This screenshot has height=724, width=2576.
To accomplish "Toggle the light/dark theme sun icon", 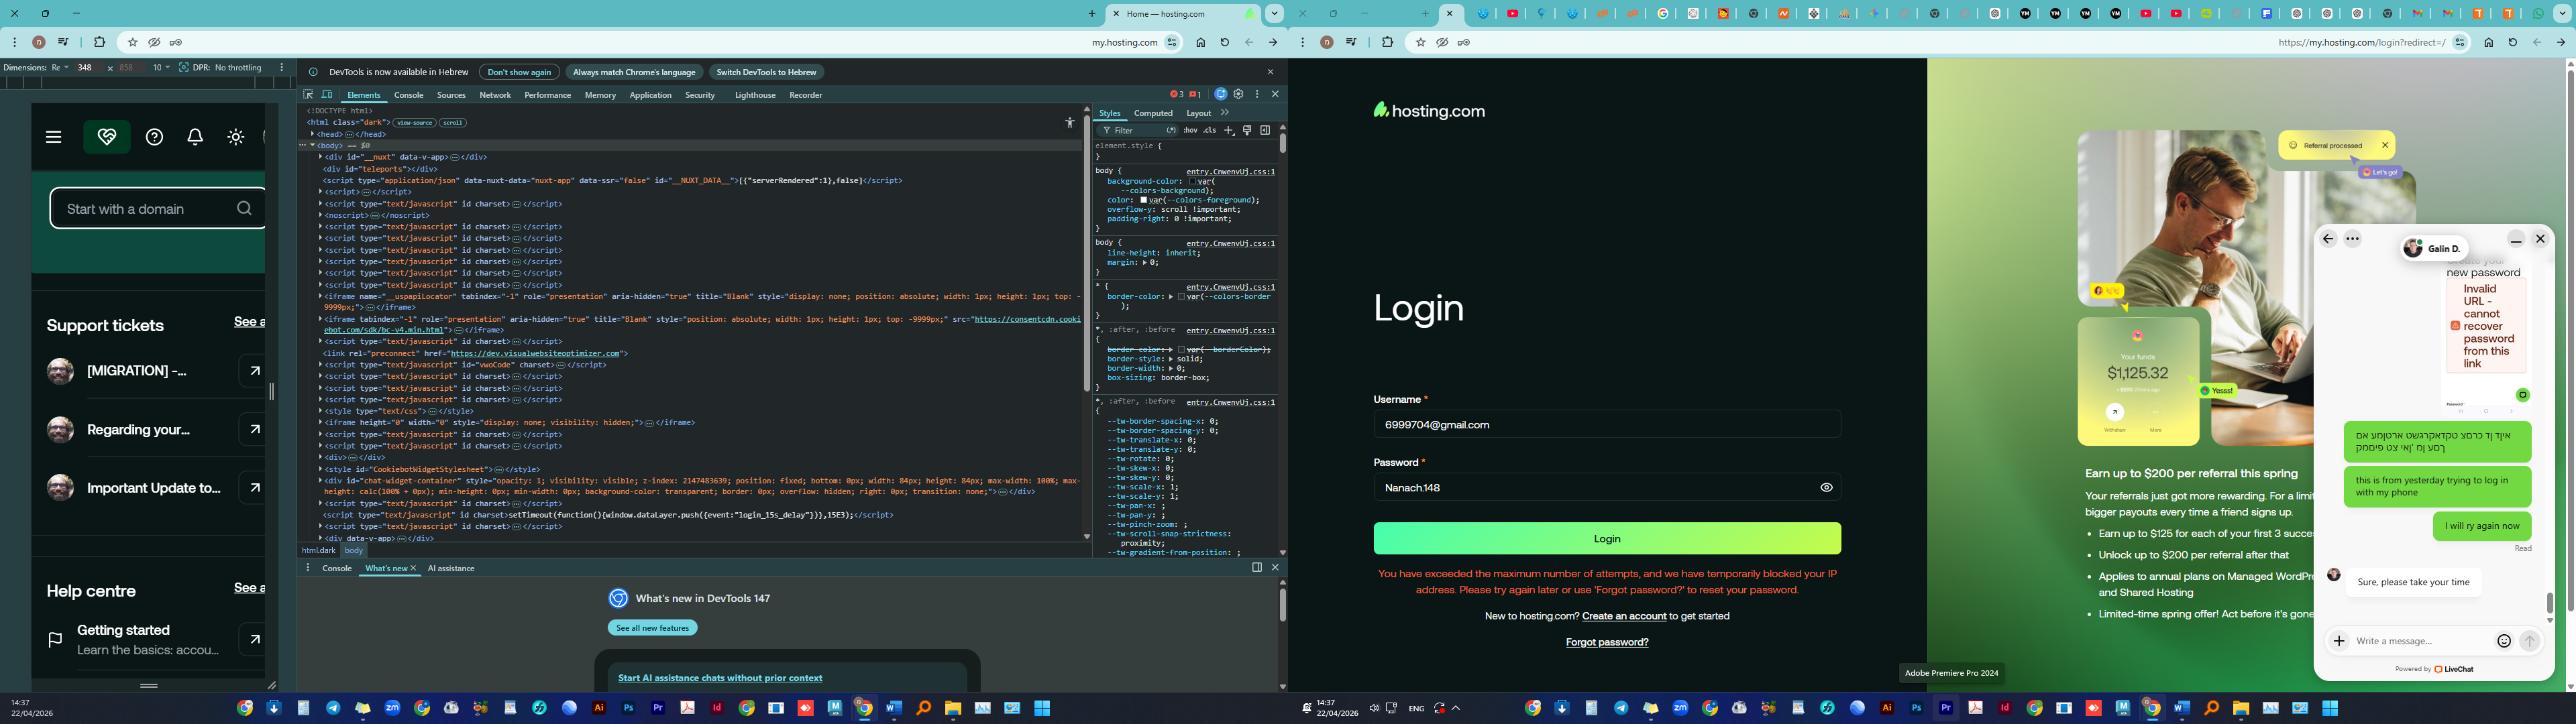I will point(236,137).
